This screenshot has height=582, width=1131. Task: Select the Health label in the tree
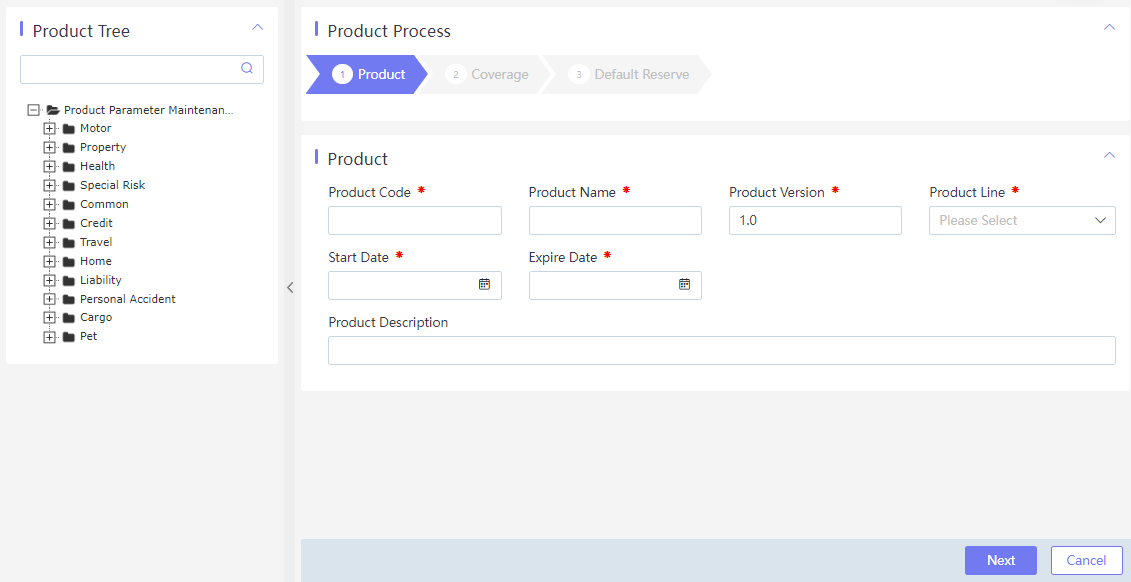click(x=97, y=166)
